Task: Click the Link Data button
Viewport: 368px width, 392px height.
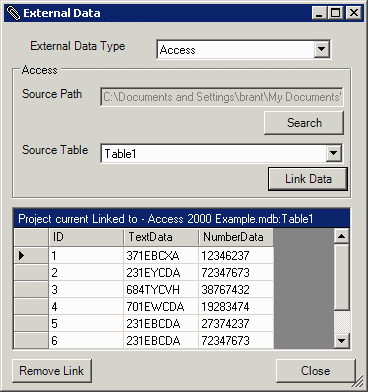Action: (x=308, y=179)
